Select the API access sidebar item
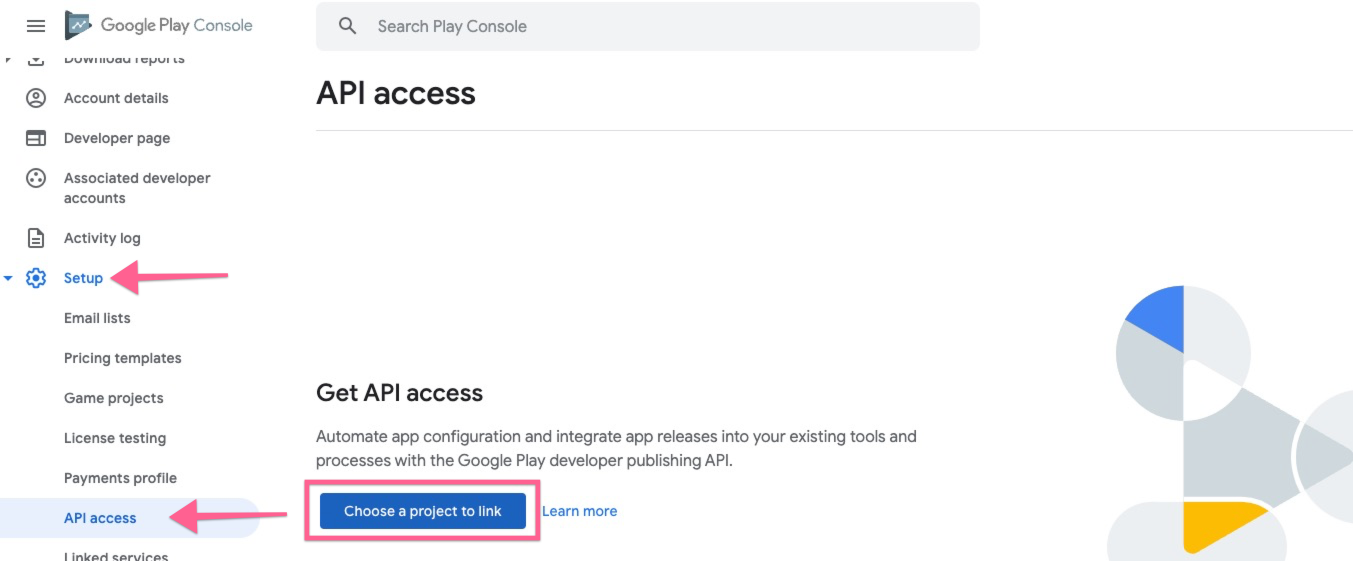 [100, 518]
